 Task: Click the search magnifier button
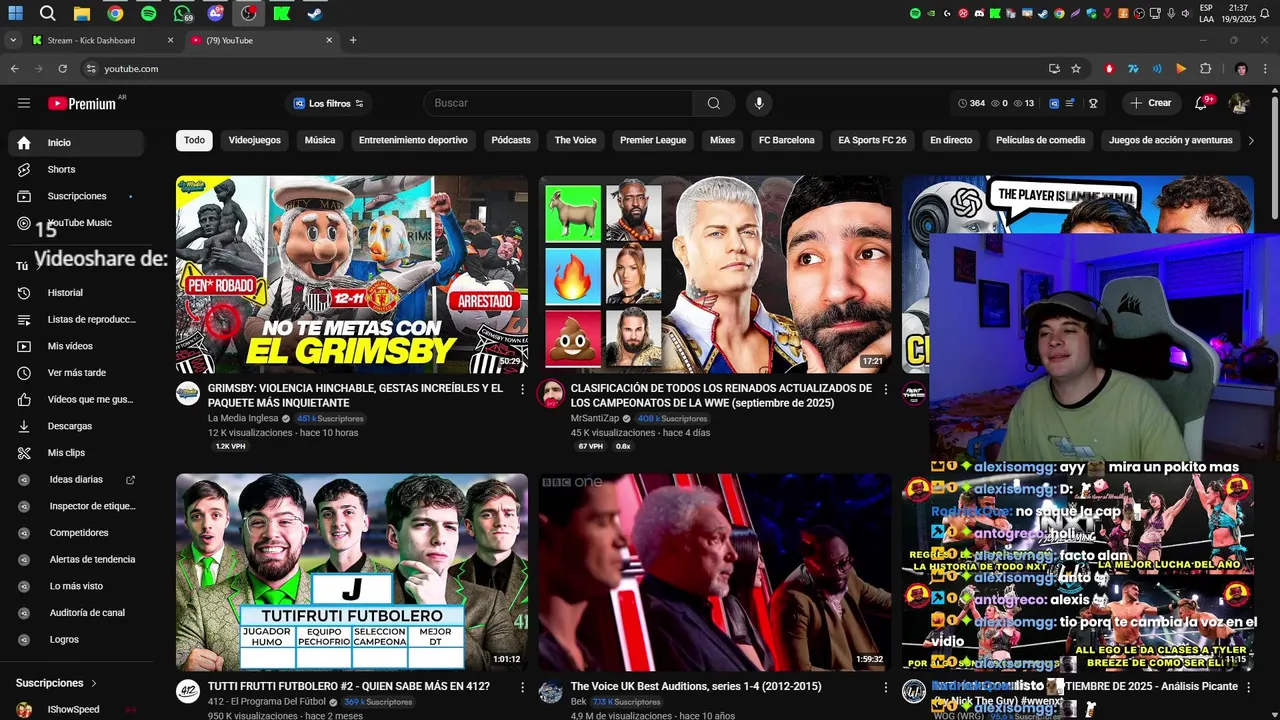pyautogui.click(x=713, y=103)
